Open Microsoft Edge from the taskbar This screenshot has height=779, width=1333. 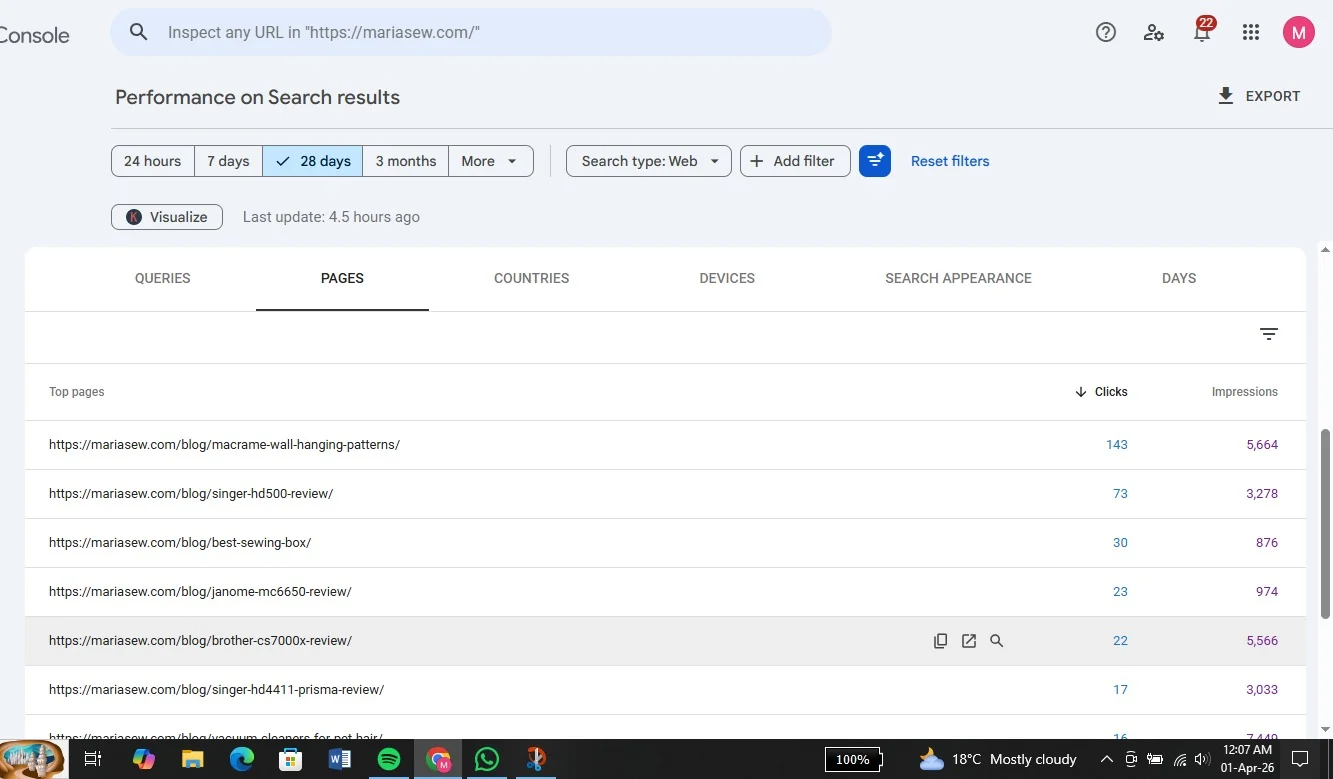click(241, 759)
